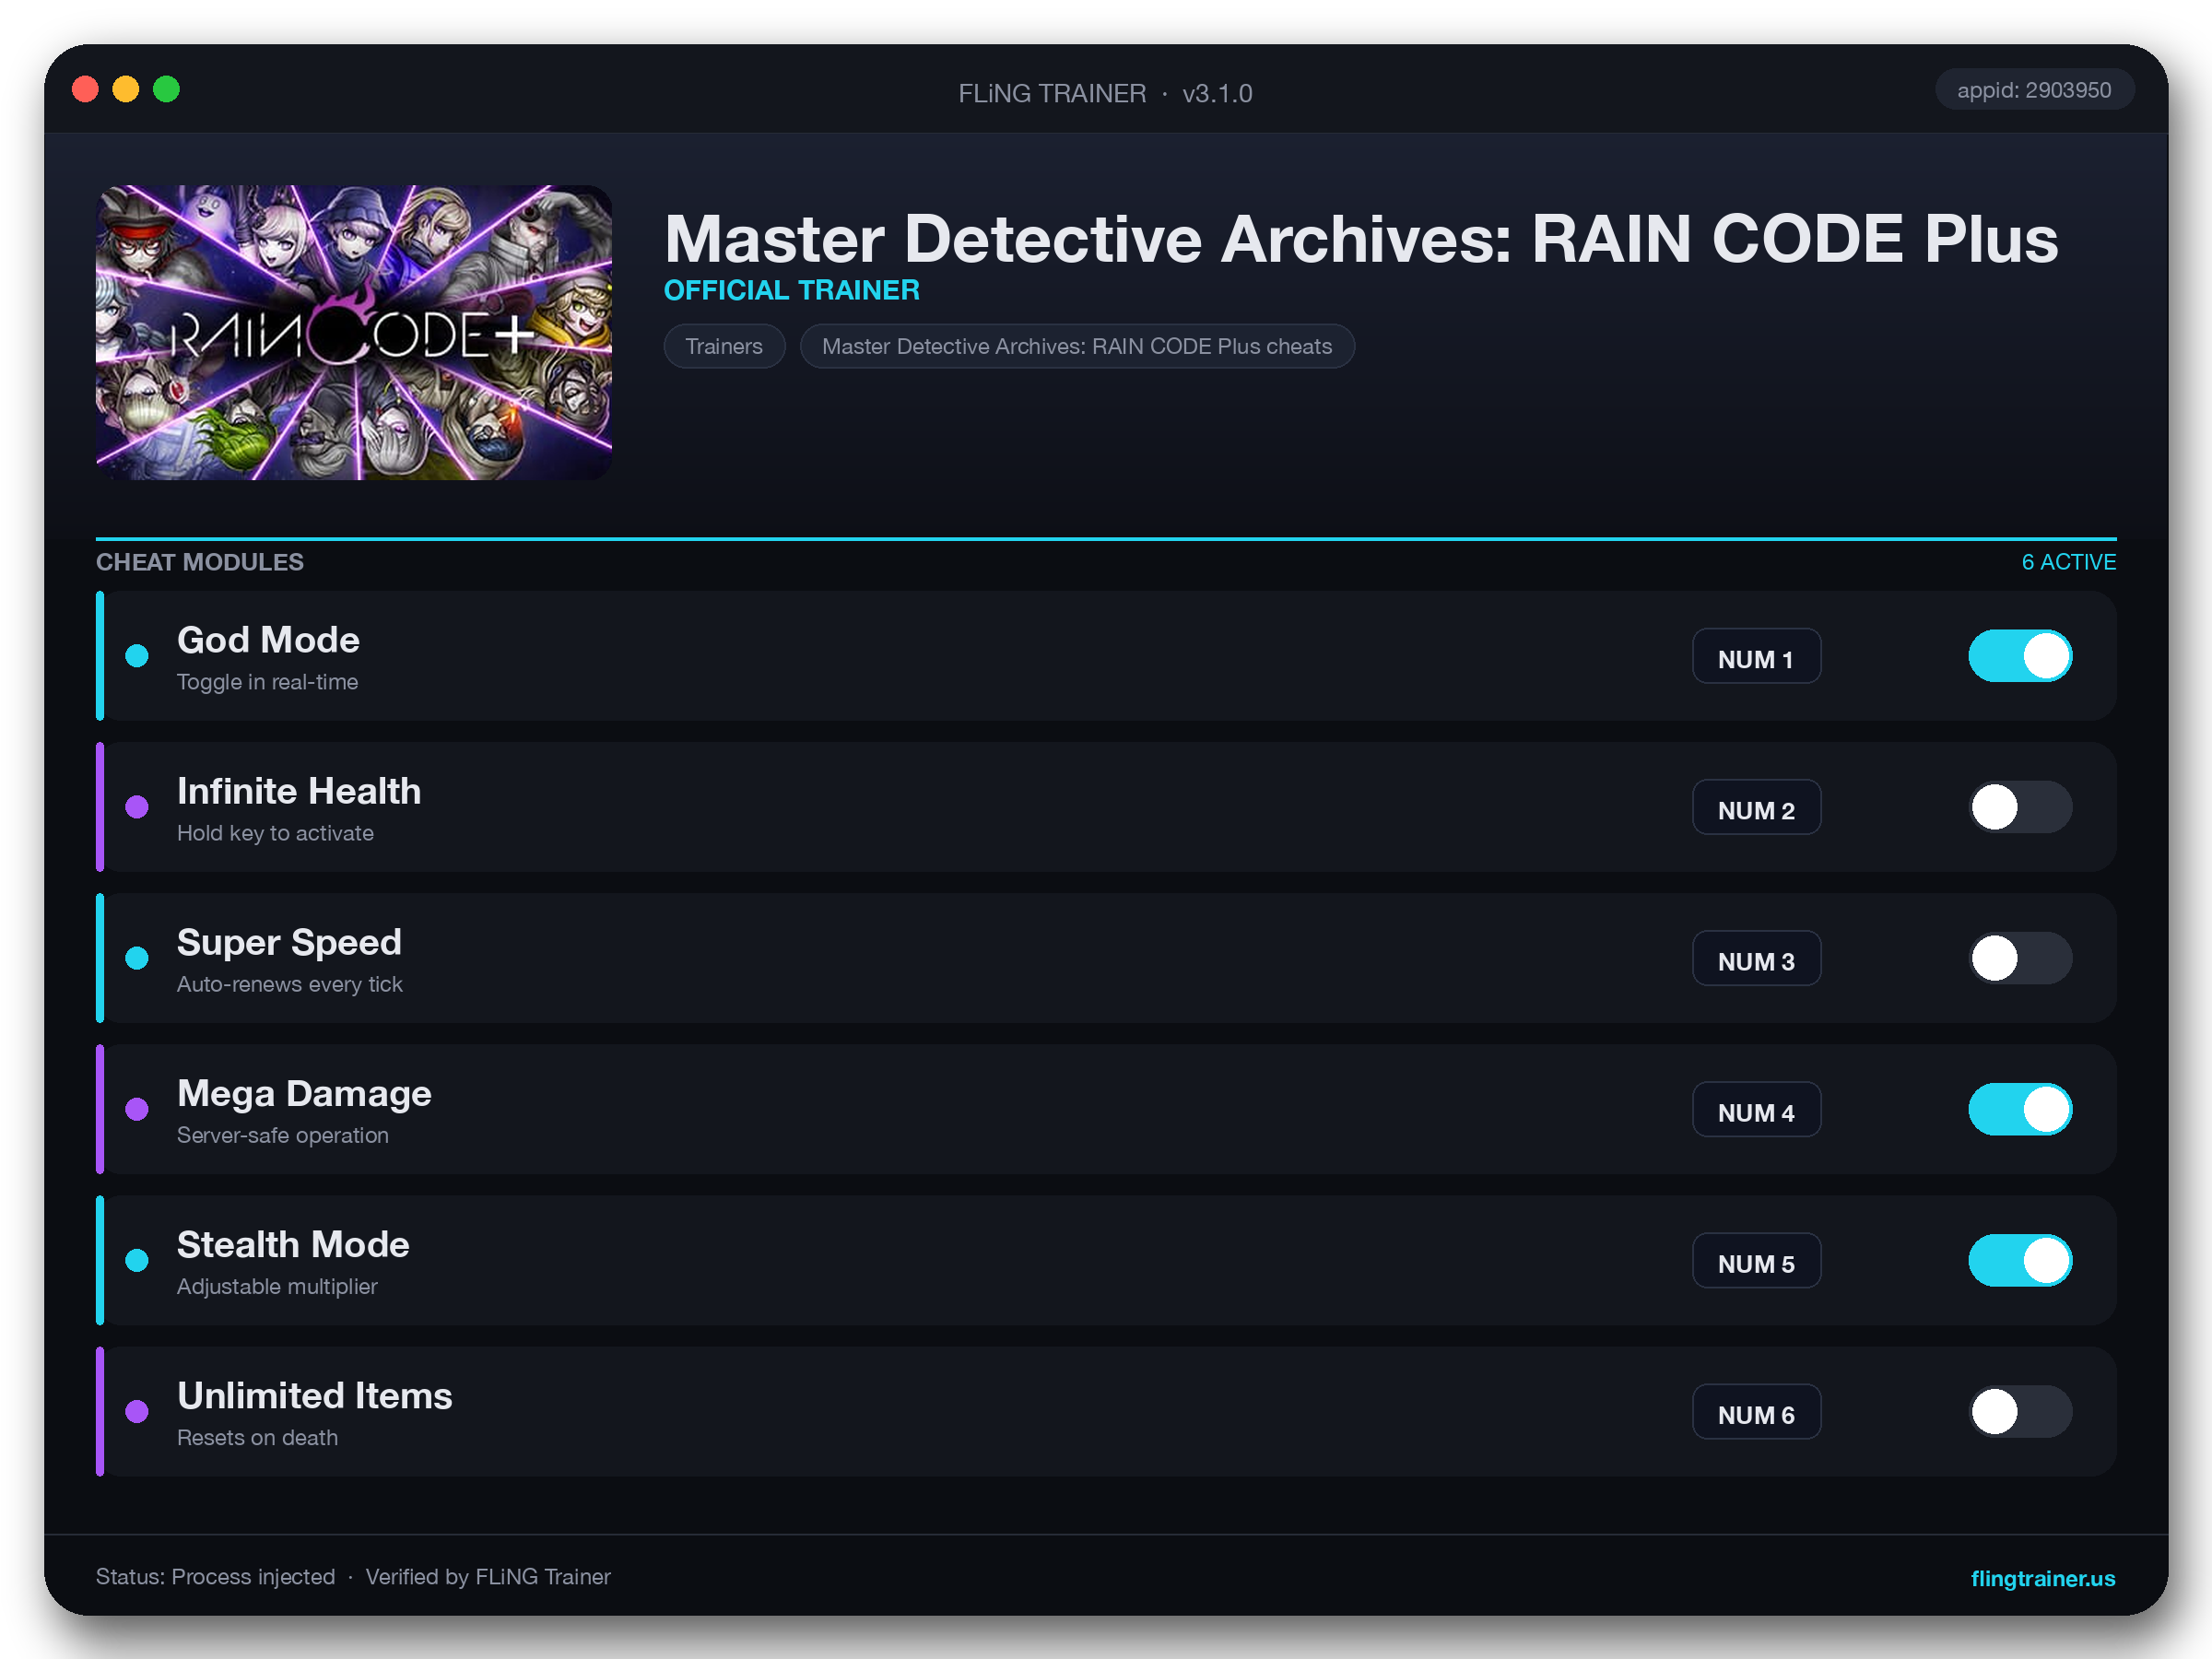Image resolution: width=2212 pixels, height=1659 pixels.
Task: Maximize the window with green button
Action: pos(166,89)
